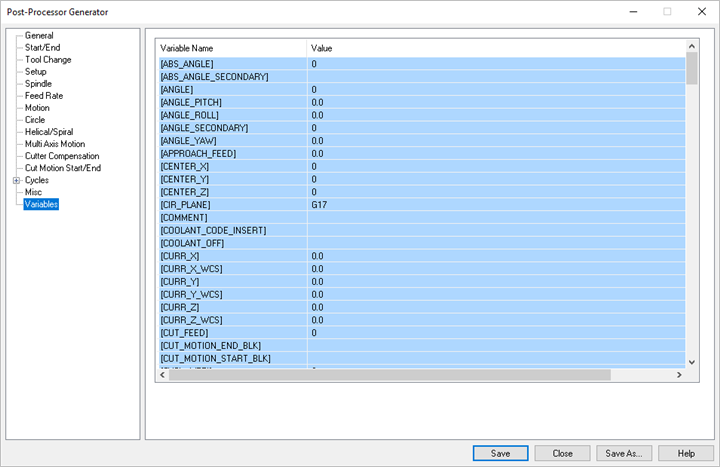Select the [CURR_Z] variable

[x=422, y=308]
